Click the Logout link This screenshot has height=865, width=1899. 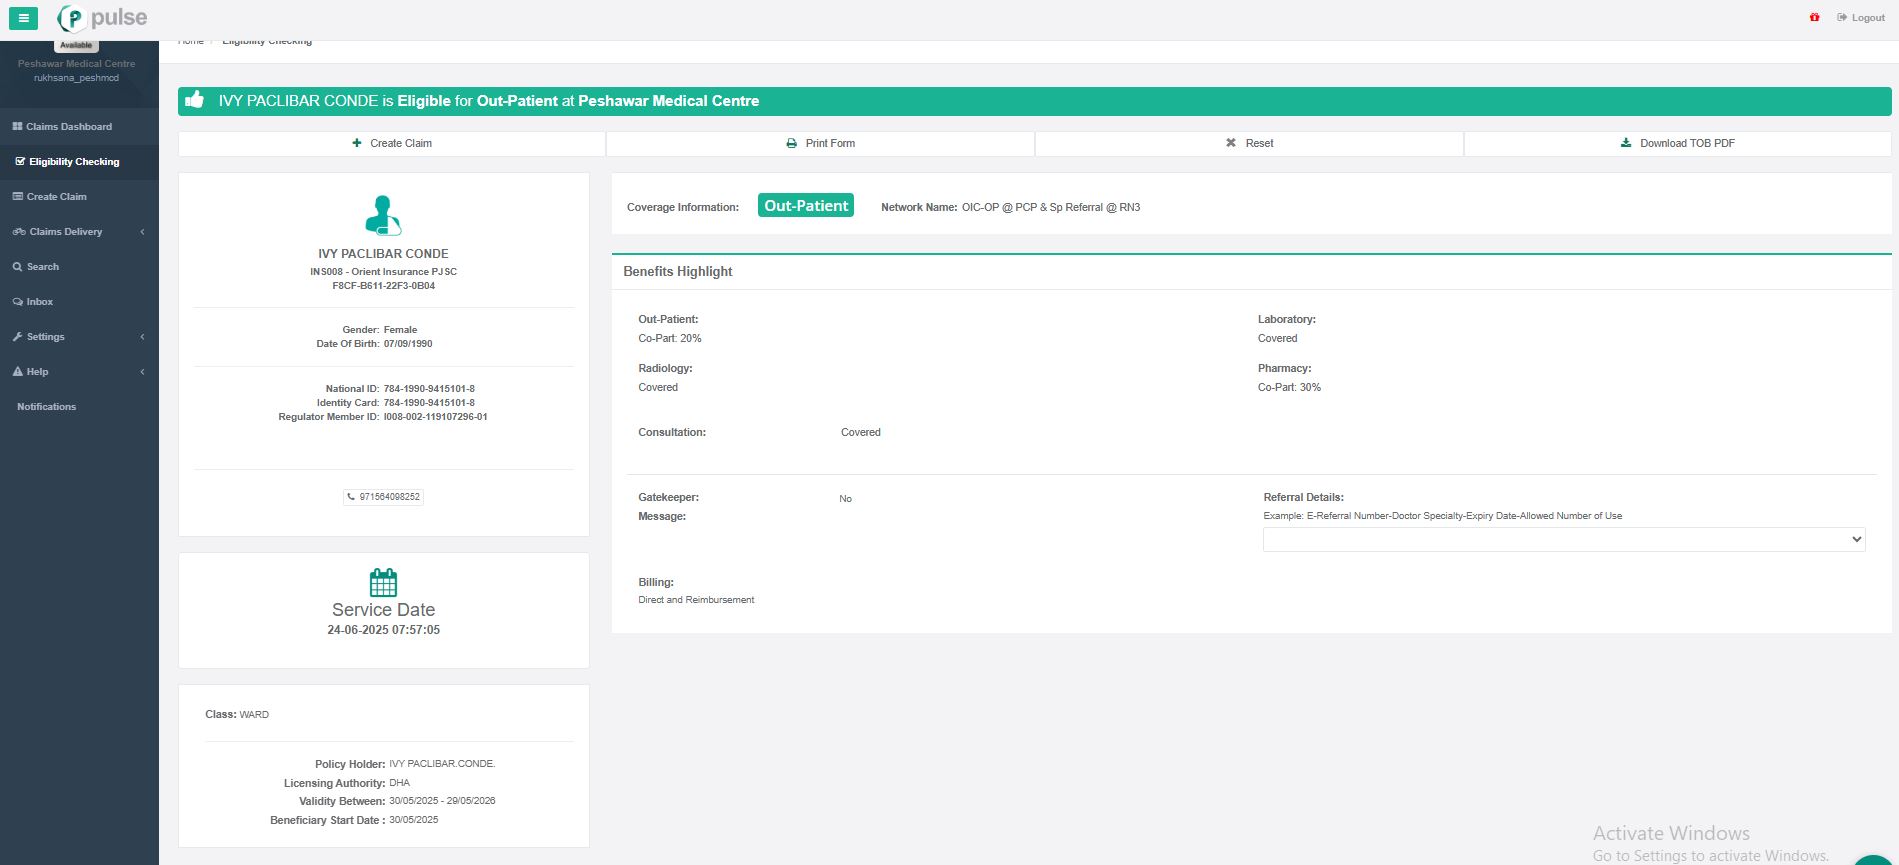1861,18
